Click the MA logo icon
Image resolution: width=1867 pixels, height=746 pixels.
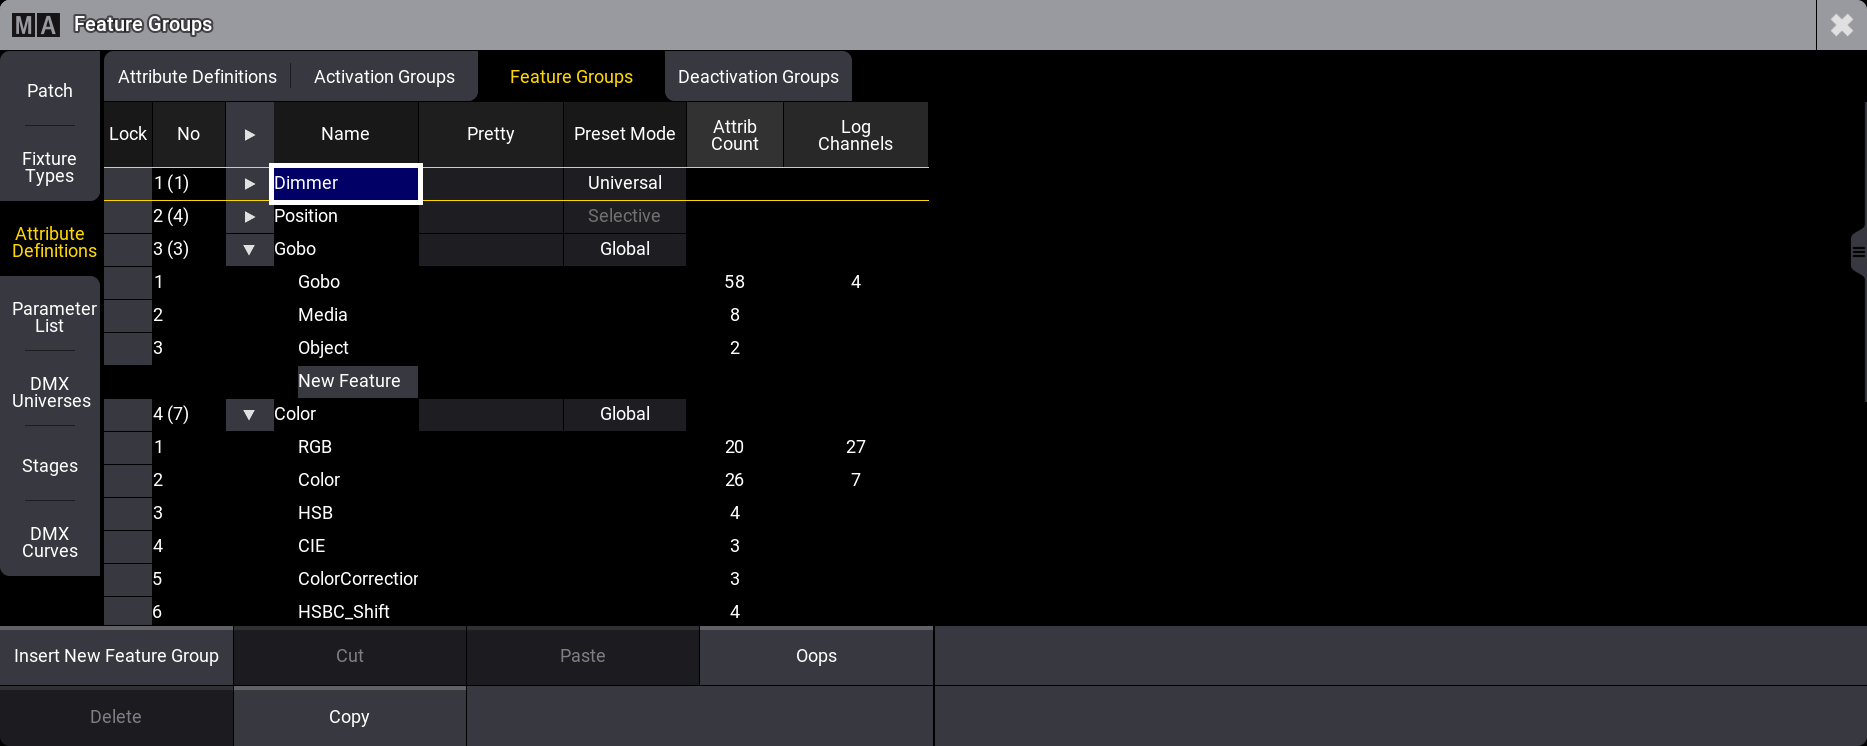36,25
